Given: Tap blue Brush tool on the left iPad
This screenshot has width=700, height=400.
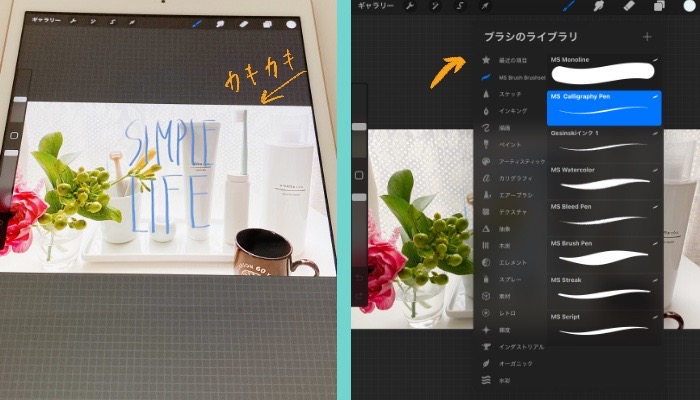Looking at the screenshot, I should 197,23.
